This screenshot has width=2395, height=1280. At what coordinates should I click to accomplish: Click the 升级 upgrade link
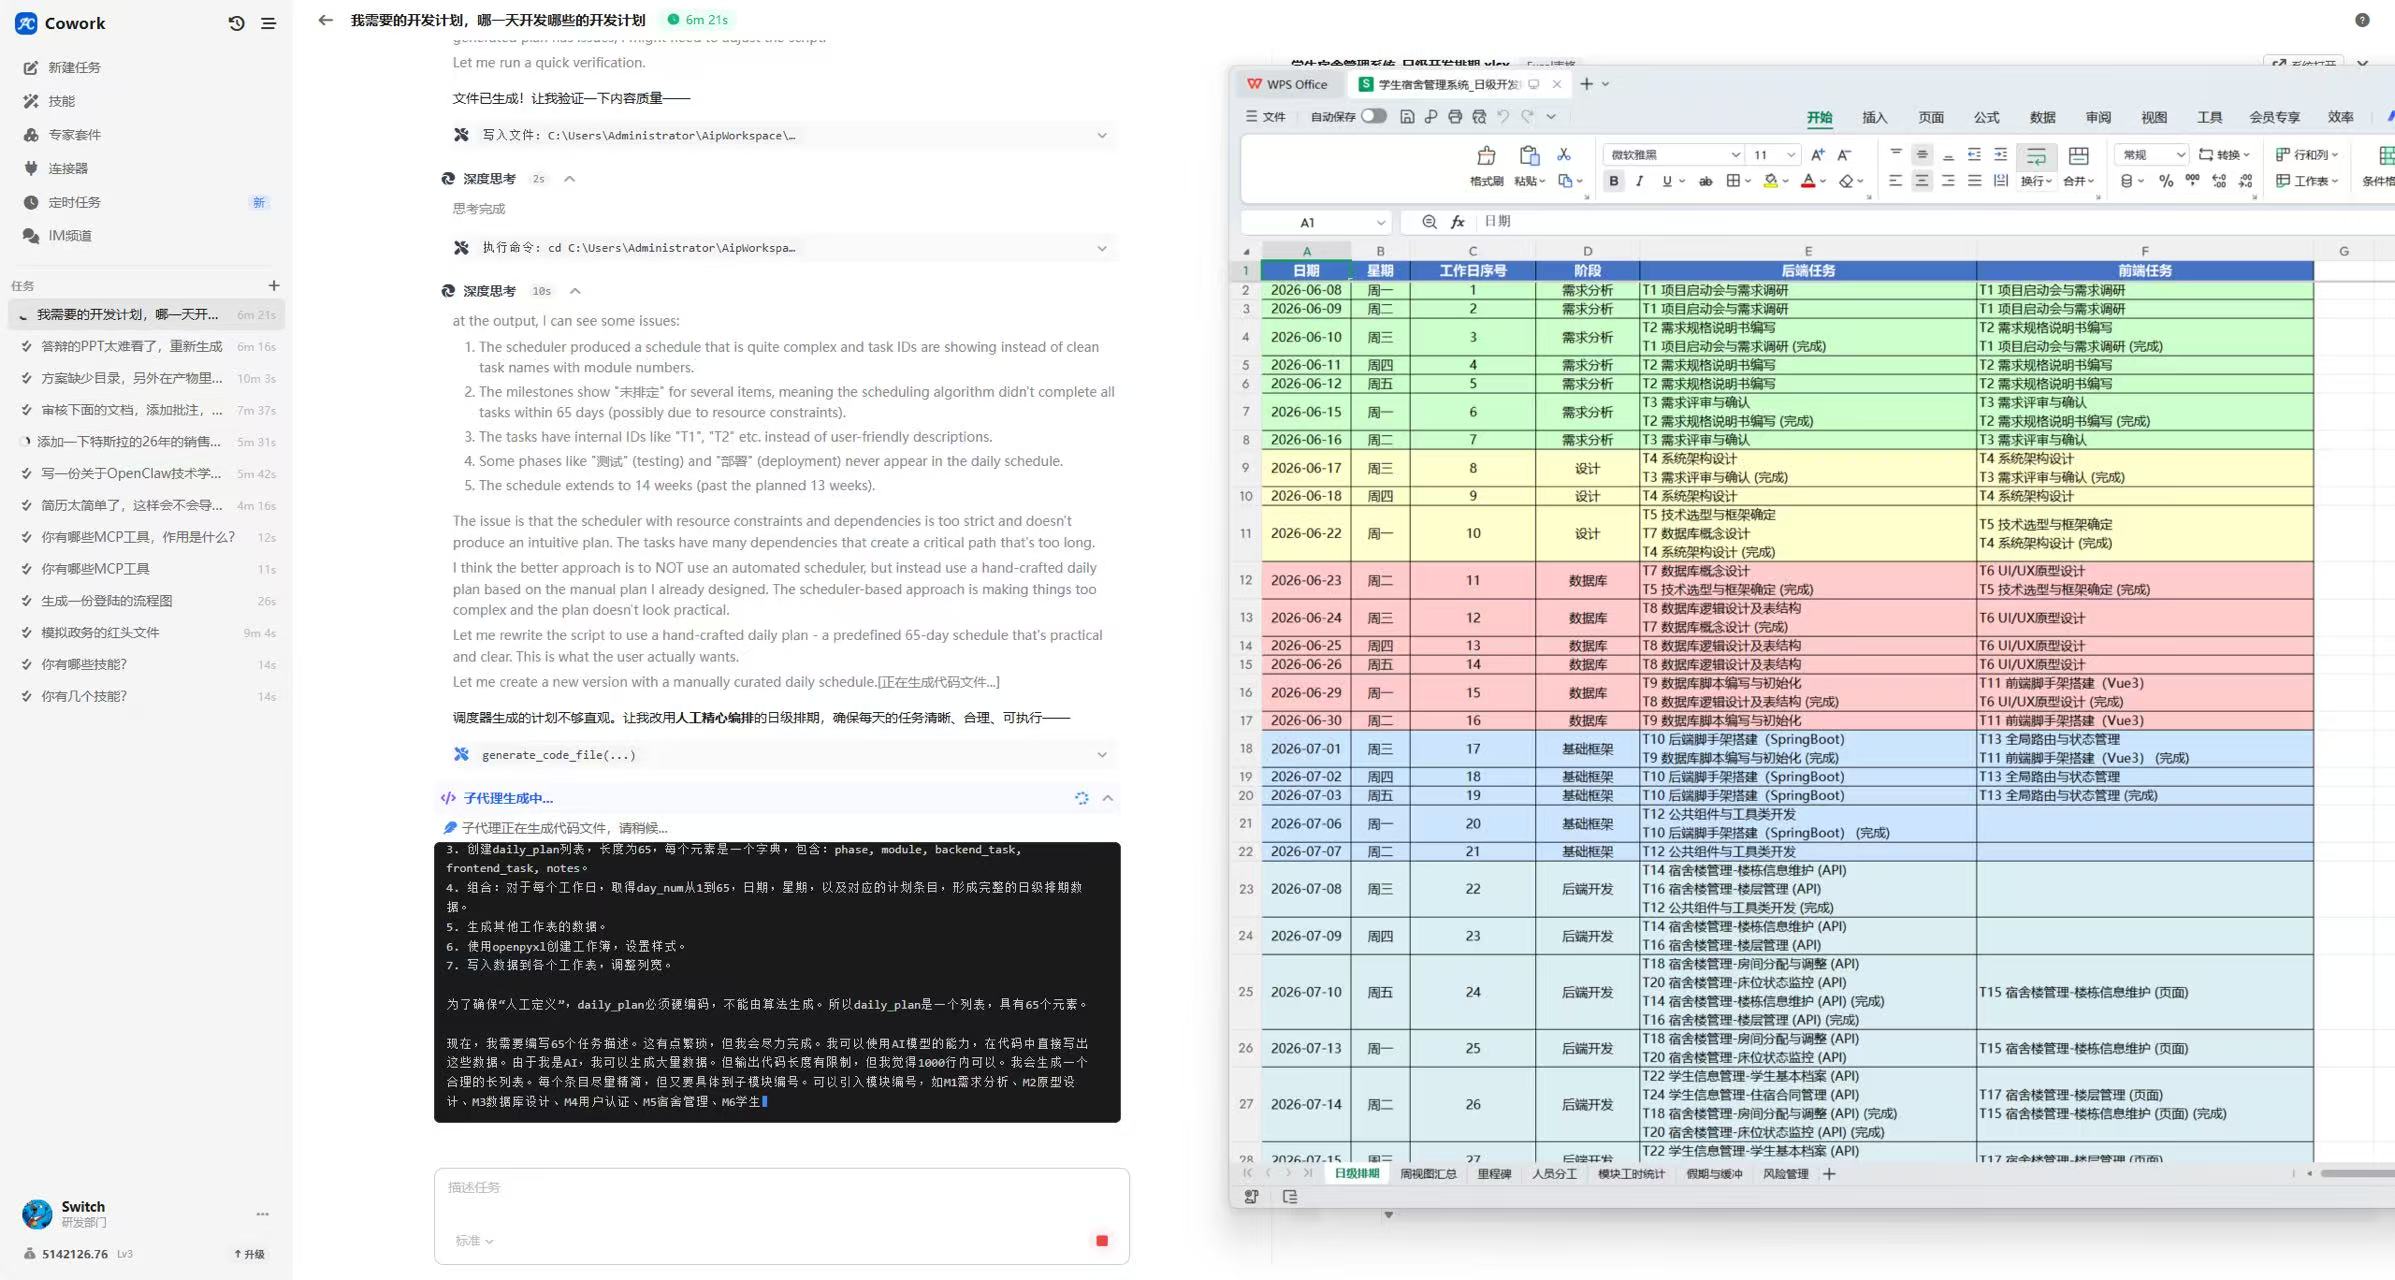(249, 1254)
